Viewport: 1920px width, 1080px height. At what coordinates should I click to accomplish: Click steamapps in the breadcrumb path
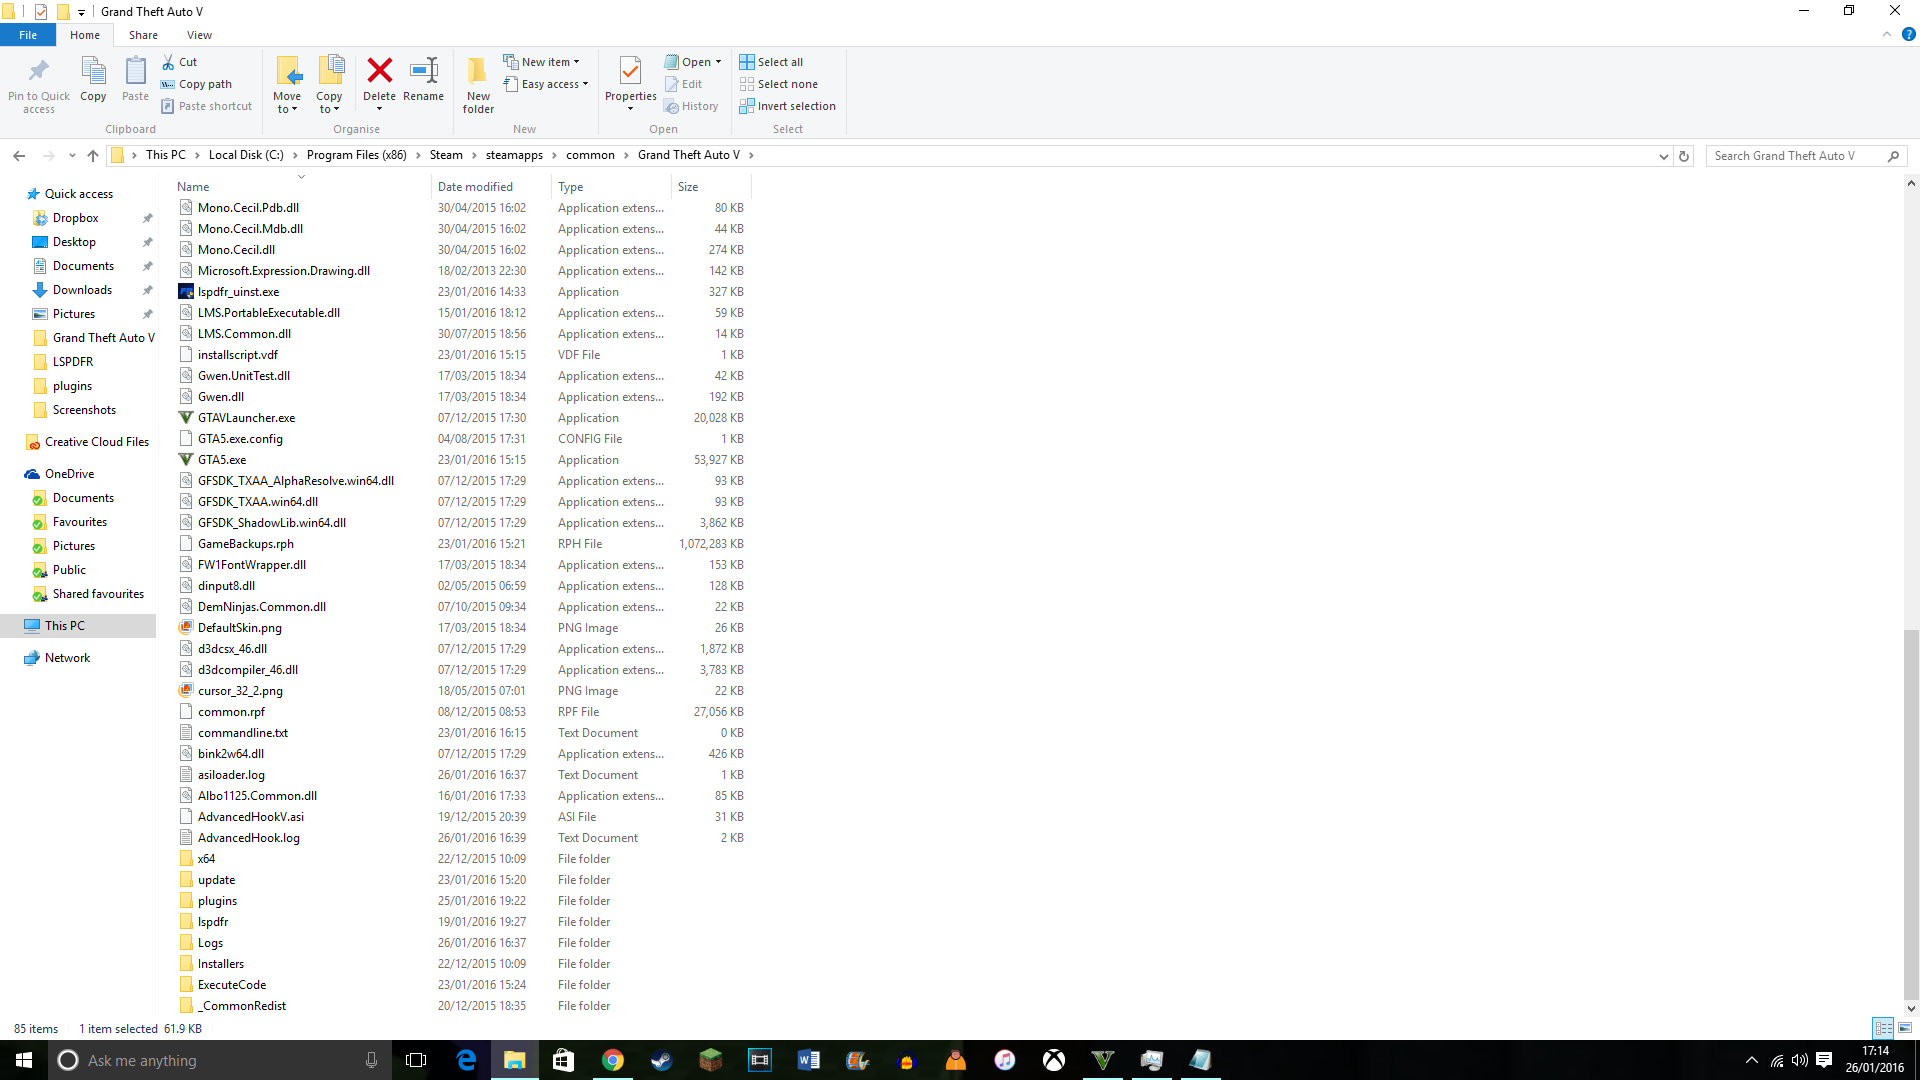coord(514,155)
